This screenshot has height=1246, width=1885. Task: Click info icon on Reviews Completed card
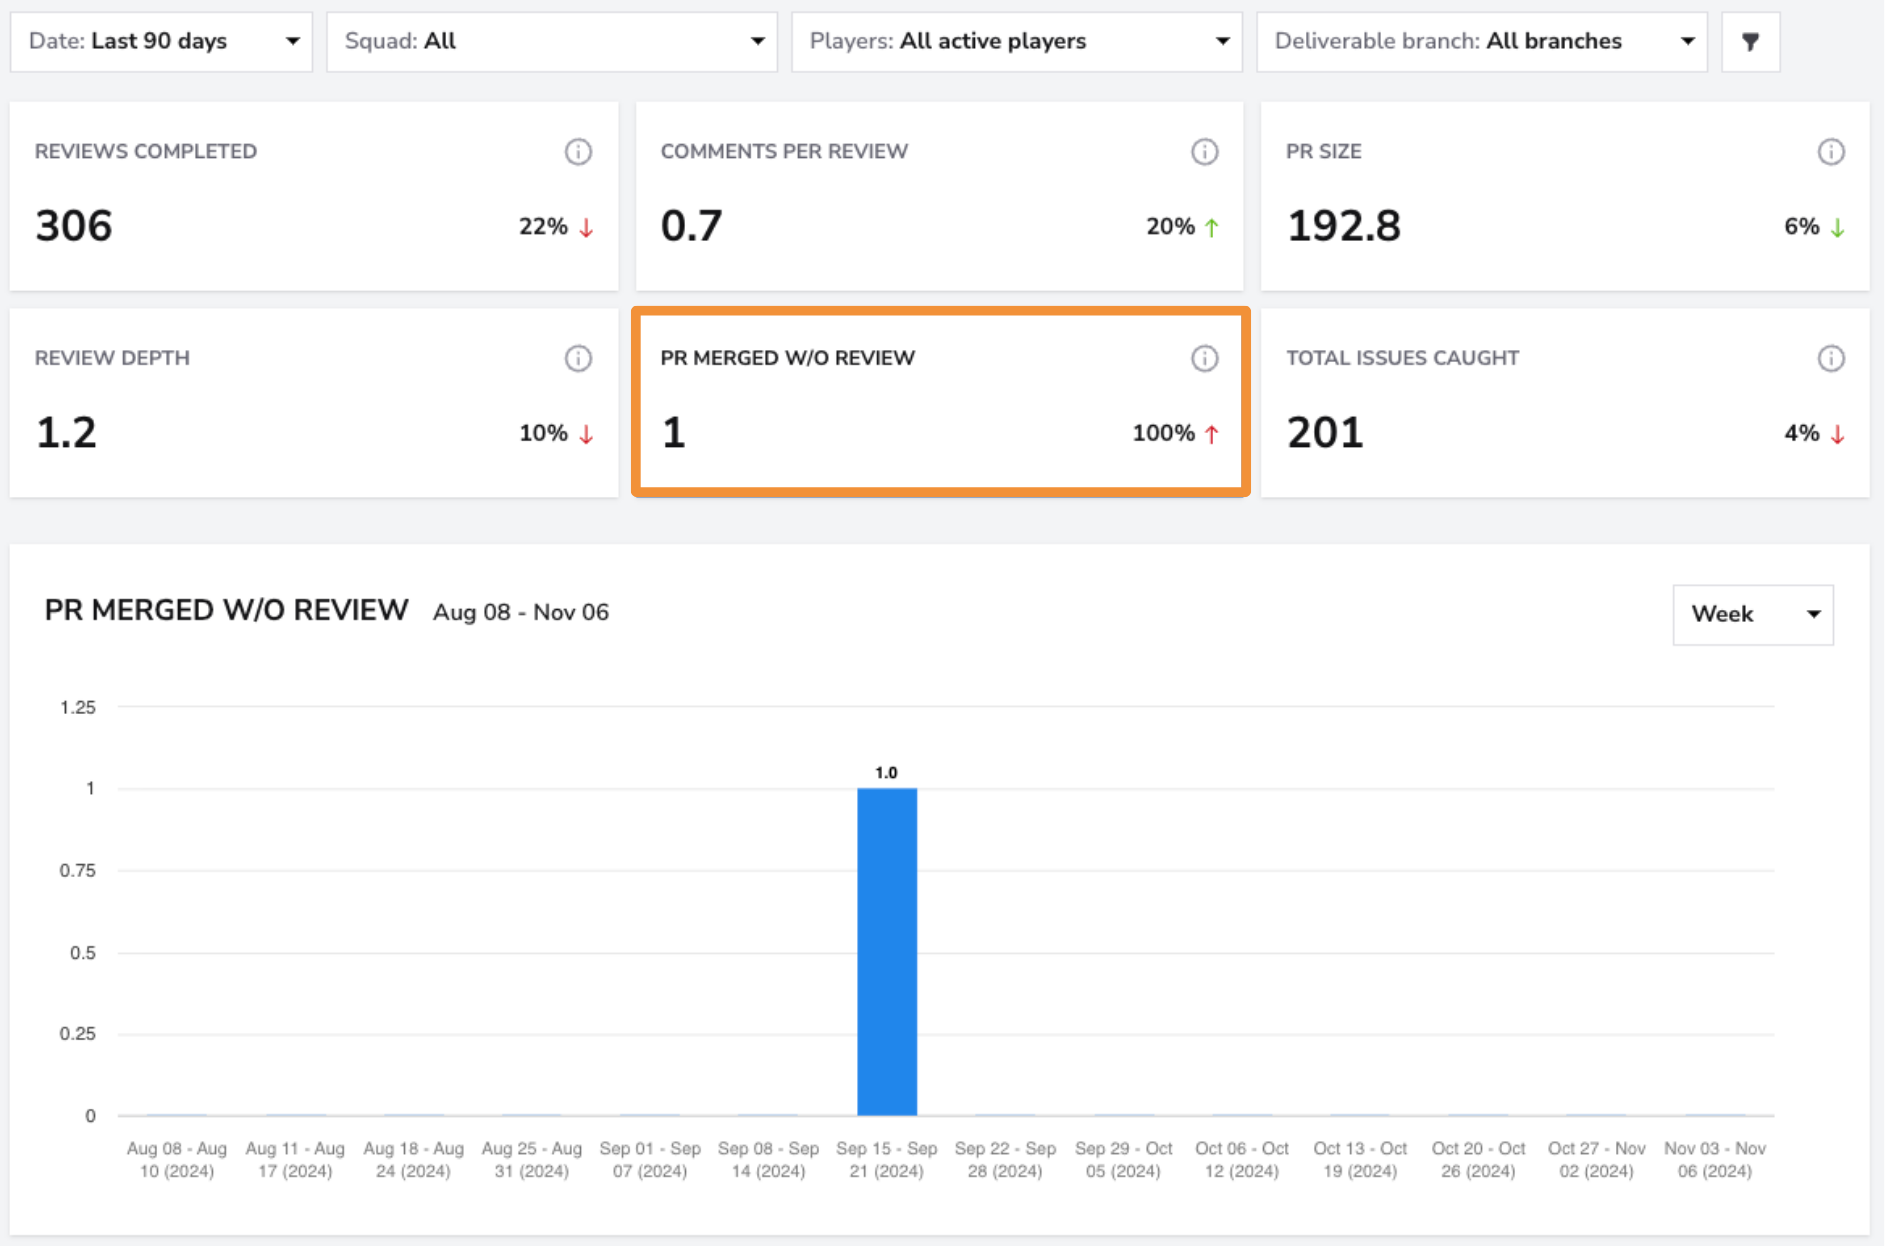click(578, 152)
